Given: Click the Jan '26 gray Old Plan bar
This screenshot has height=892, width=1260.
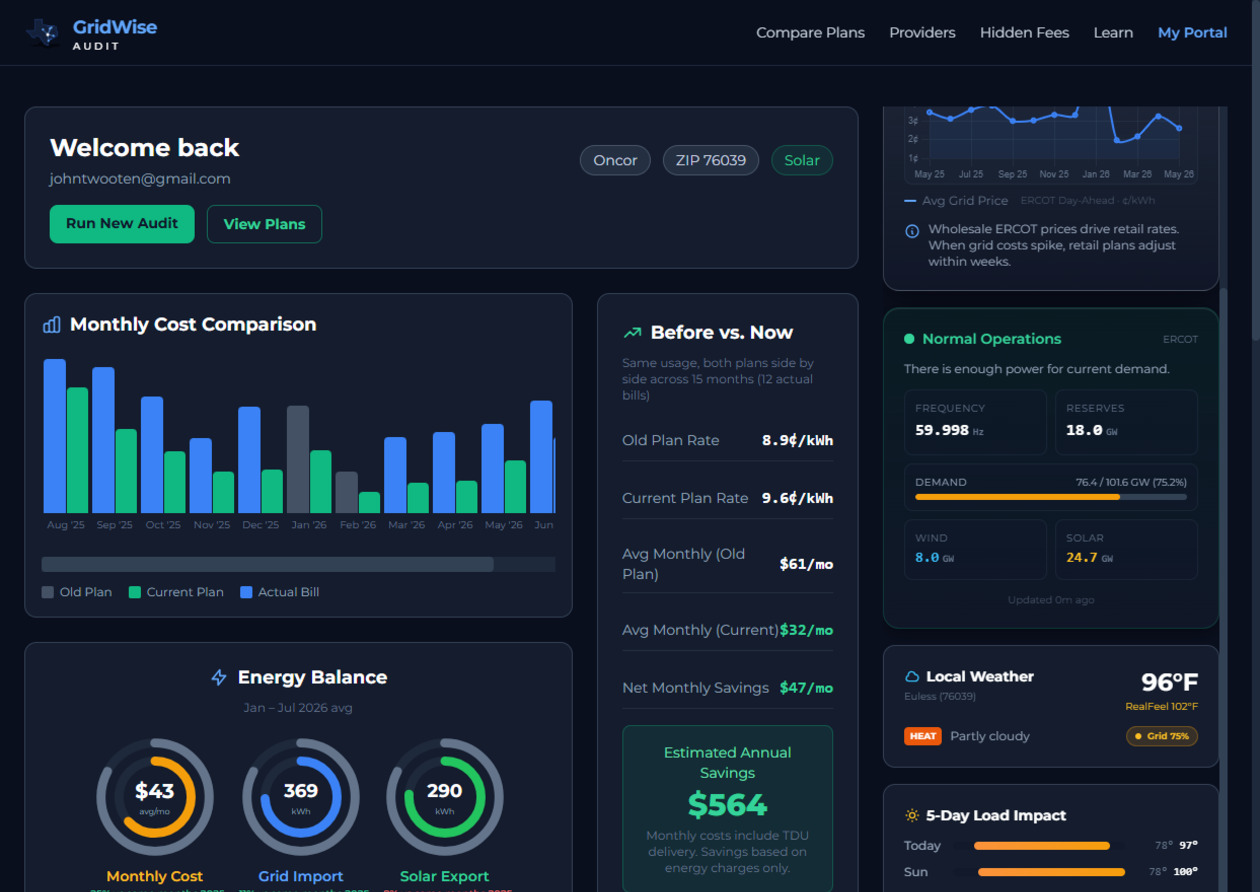Looking at the screenshot, I should 298,459.
